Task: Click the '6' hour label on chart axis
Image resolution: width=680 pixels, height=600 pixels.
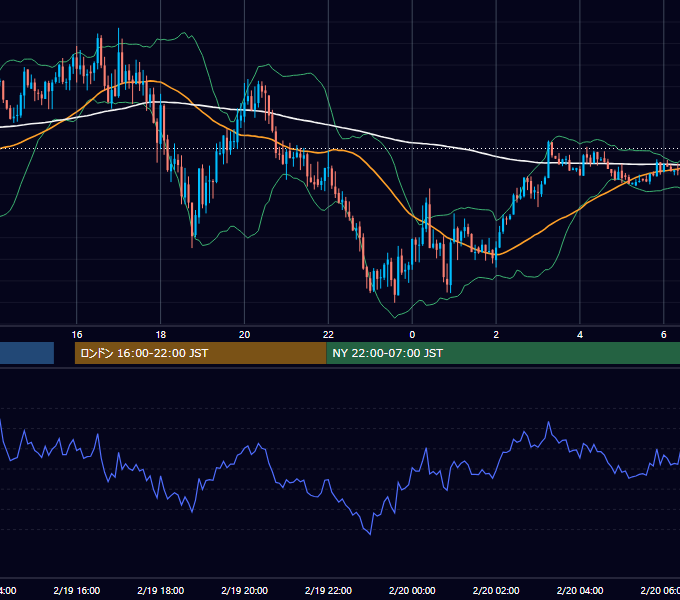Action: pyautogui.click(x=664, y=334)
